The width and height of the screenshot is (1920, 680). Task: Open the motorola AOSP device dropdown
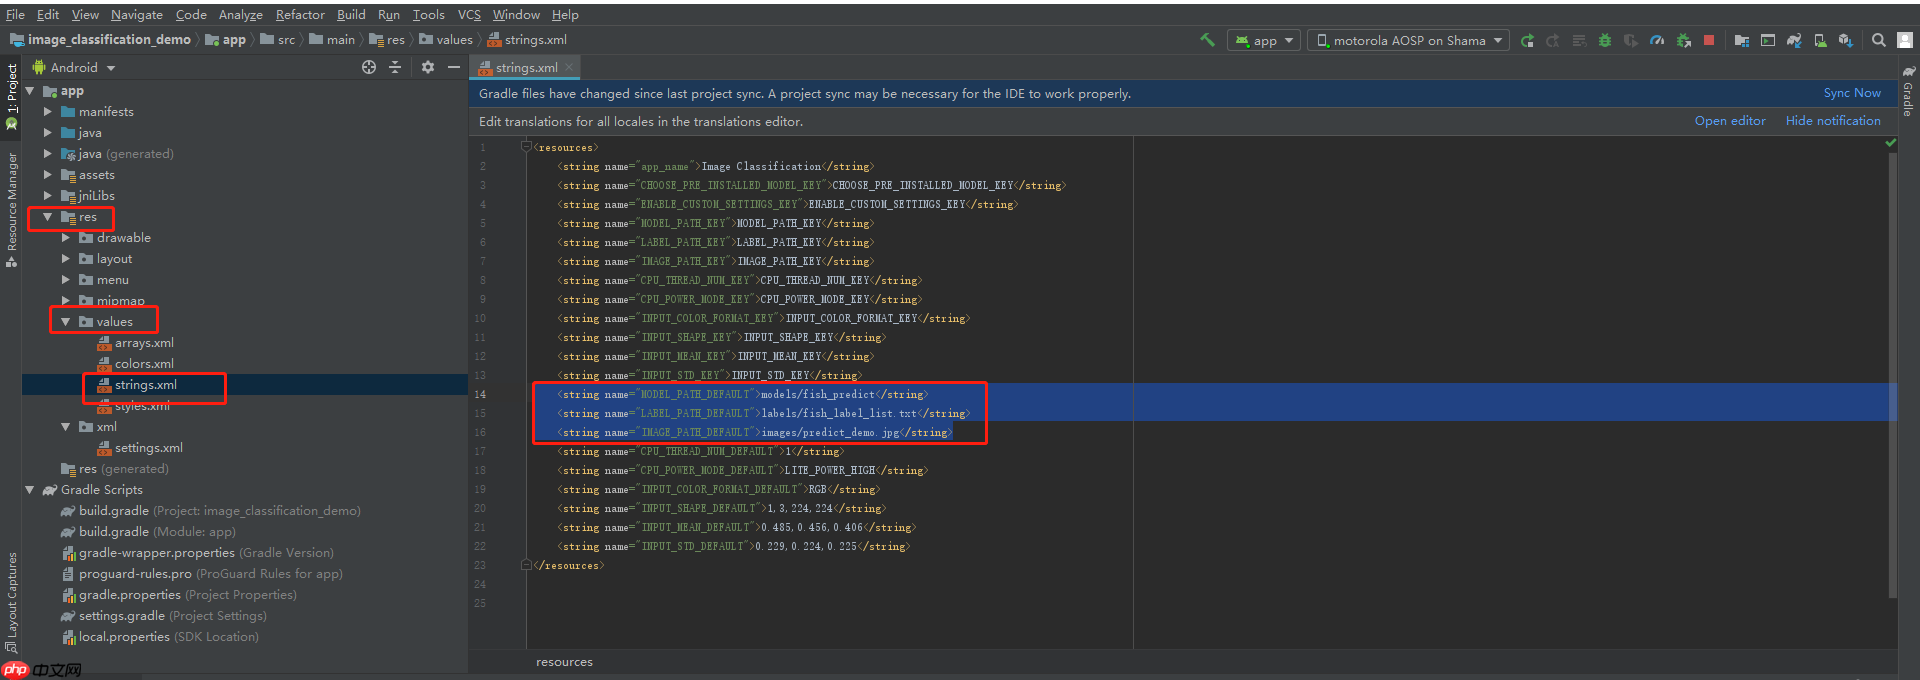pyautogui.click(x=1409, y=41)
